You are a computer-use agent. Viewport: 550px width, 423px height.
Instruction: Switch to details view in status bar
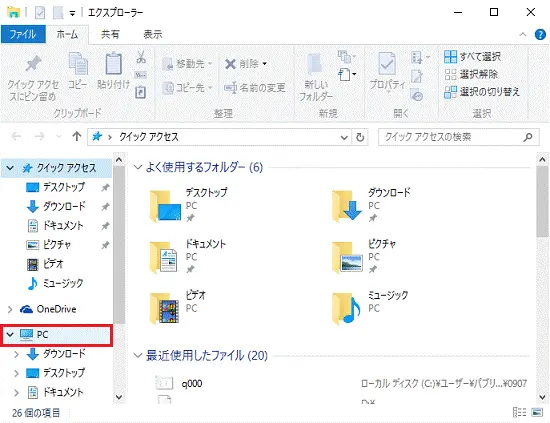[x=519, y=412]
